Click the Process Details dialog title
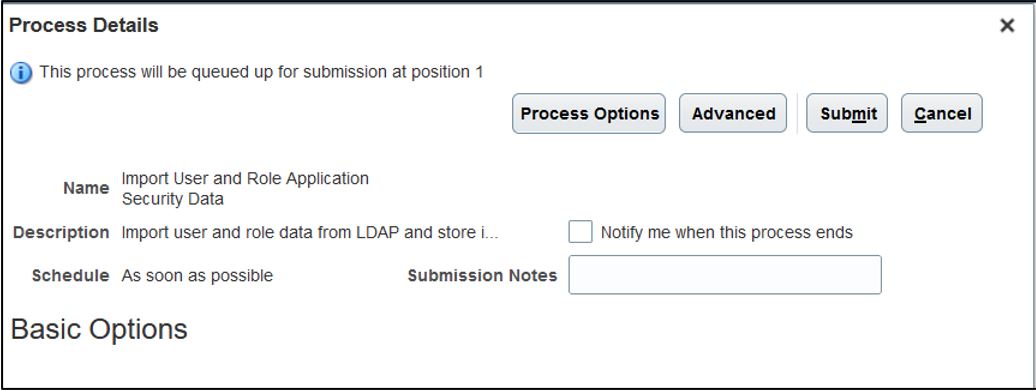This screenshot has width=1036, height=391. 84,26
